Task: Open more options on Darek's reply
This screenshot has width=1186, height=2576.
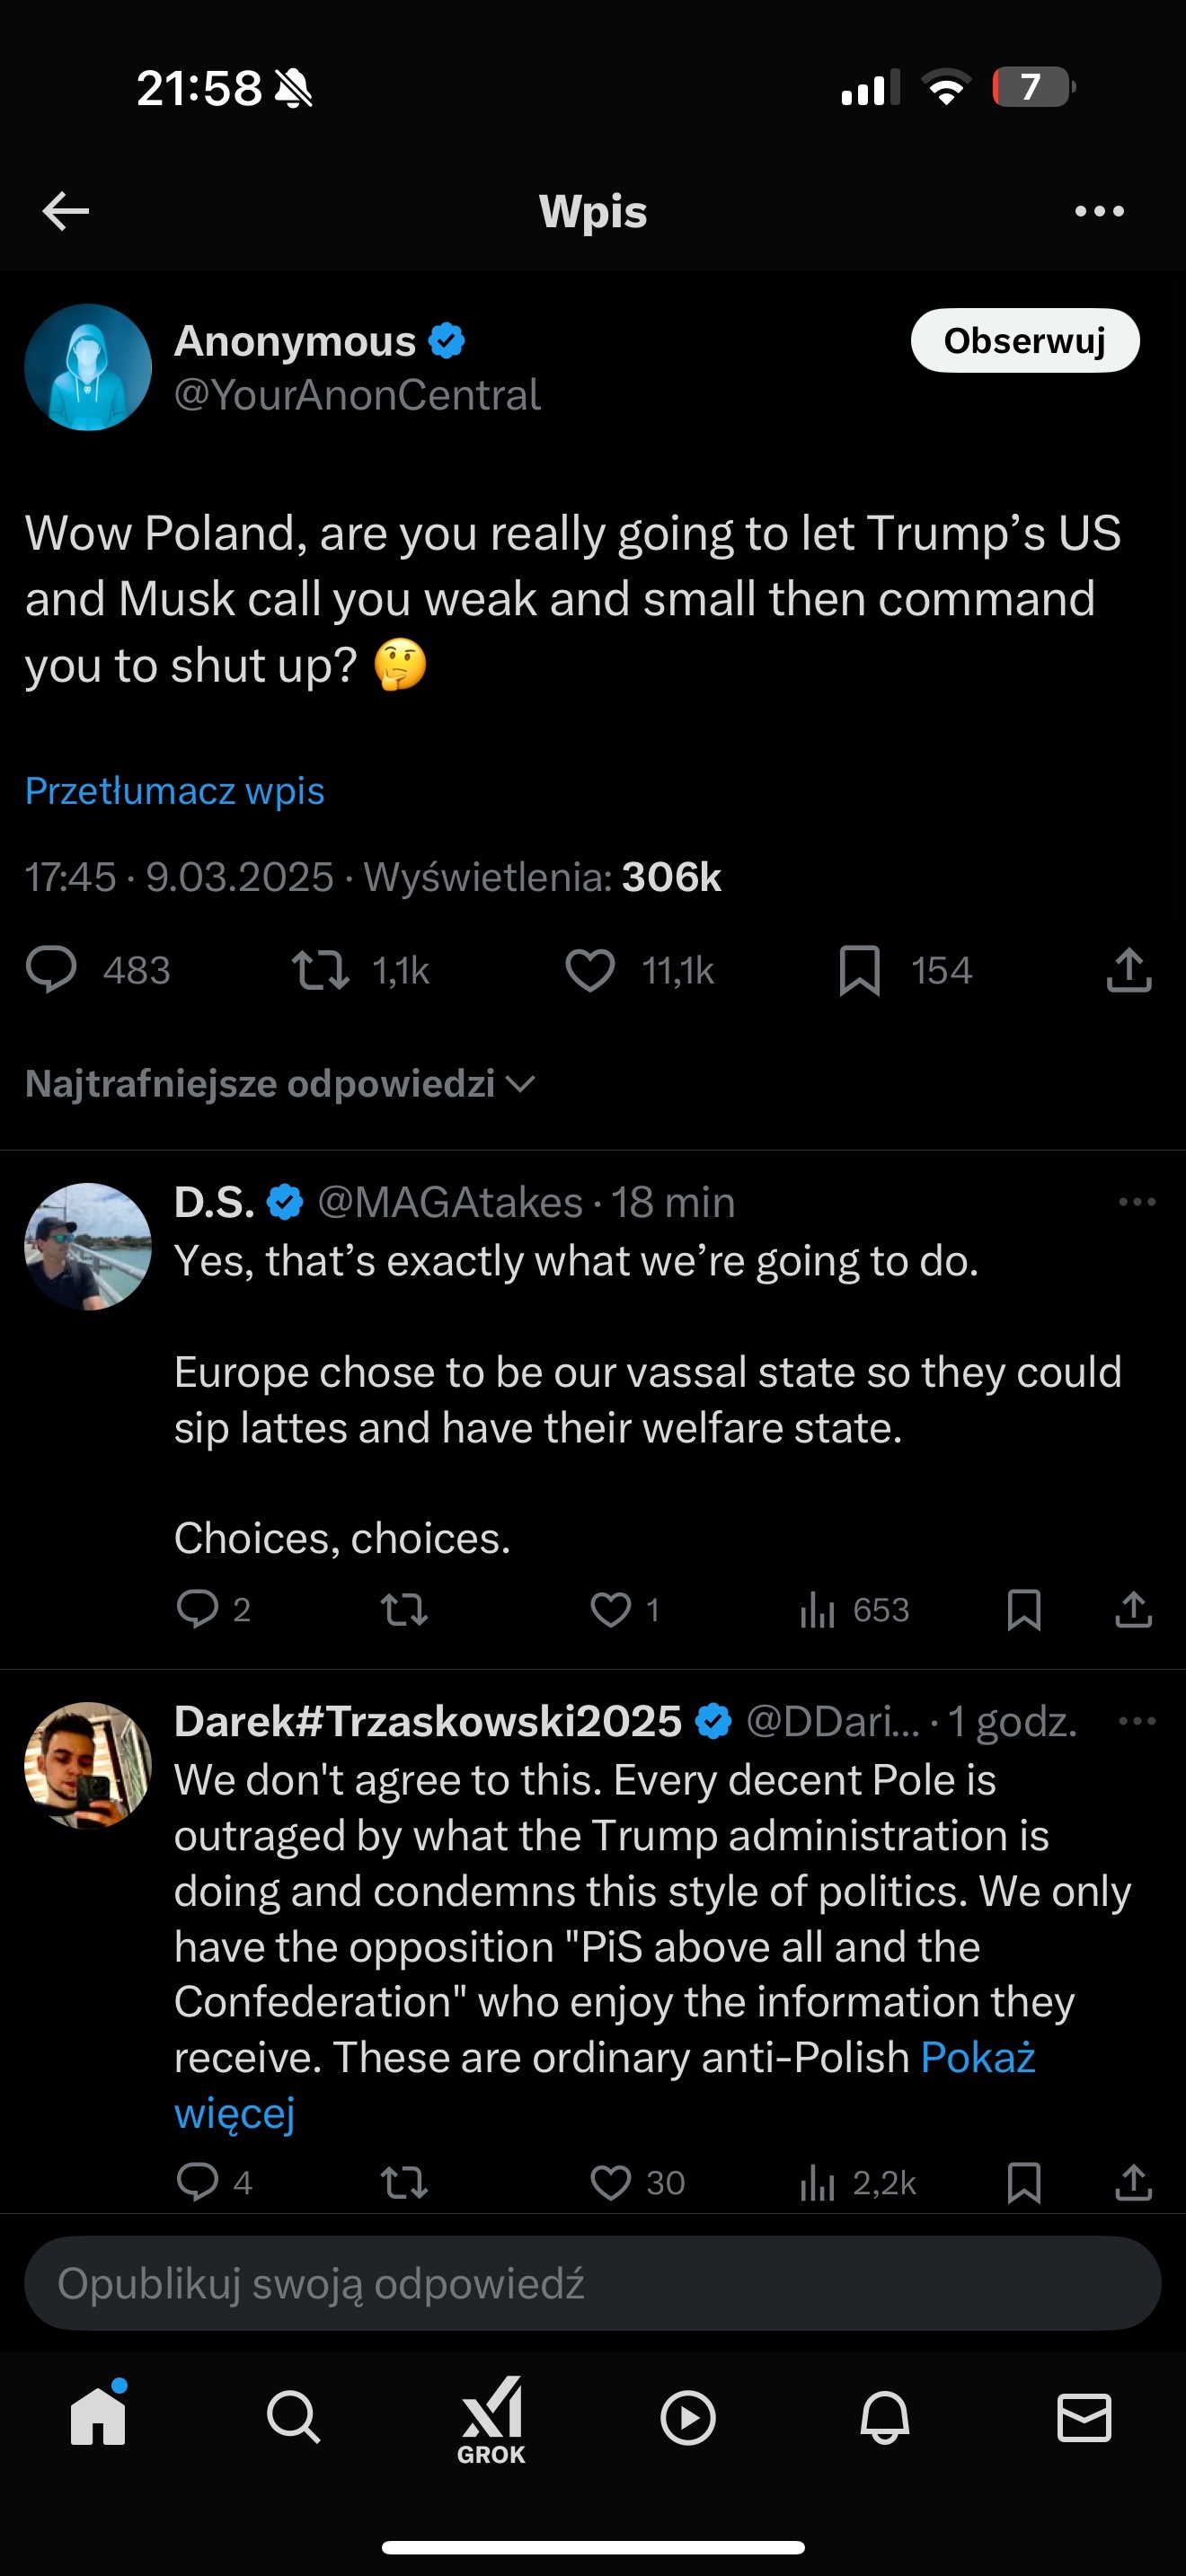Action: pyautogui.click(x=1137, y=1721)
